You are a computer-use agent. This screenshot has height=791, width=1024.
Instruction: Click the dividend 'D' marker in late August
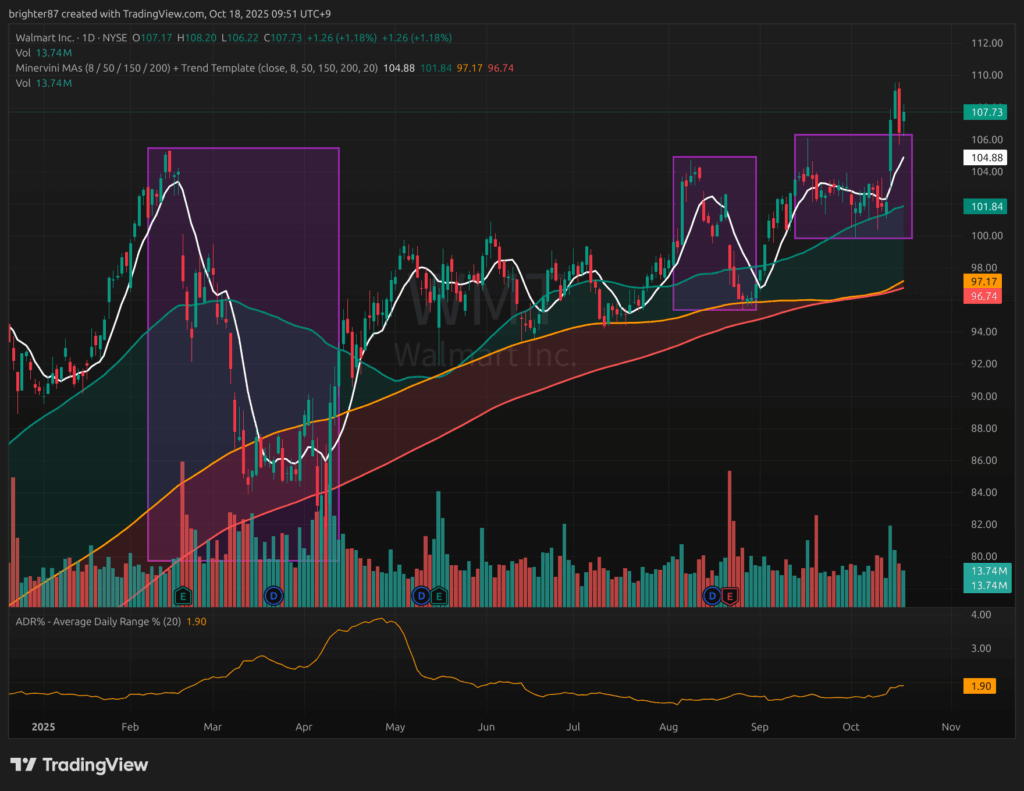713,596
